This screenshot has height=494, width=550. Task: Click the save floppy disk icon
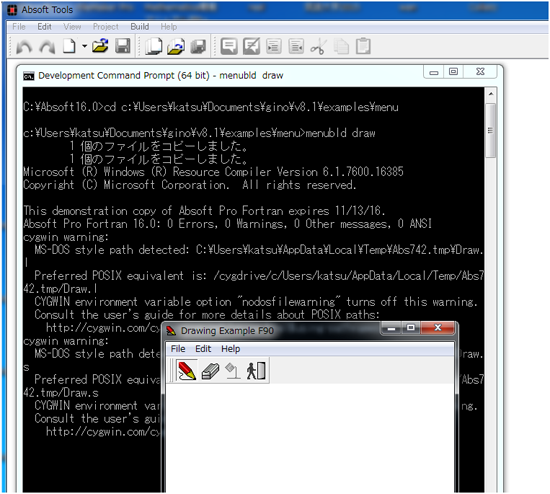point(123,46)
